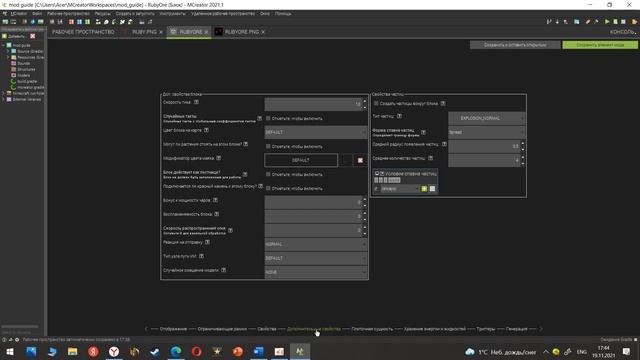
Task: Click the help icon next to Среднее количество частиц
Action: [430, 158]
